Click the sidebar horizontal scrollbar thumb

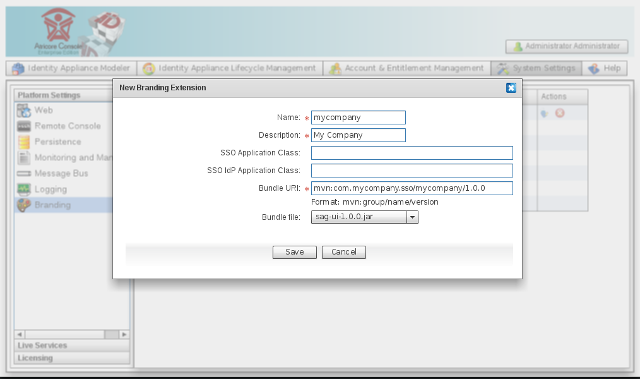[x=111, y=335]
